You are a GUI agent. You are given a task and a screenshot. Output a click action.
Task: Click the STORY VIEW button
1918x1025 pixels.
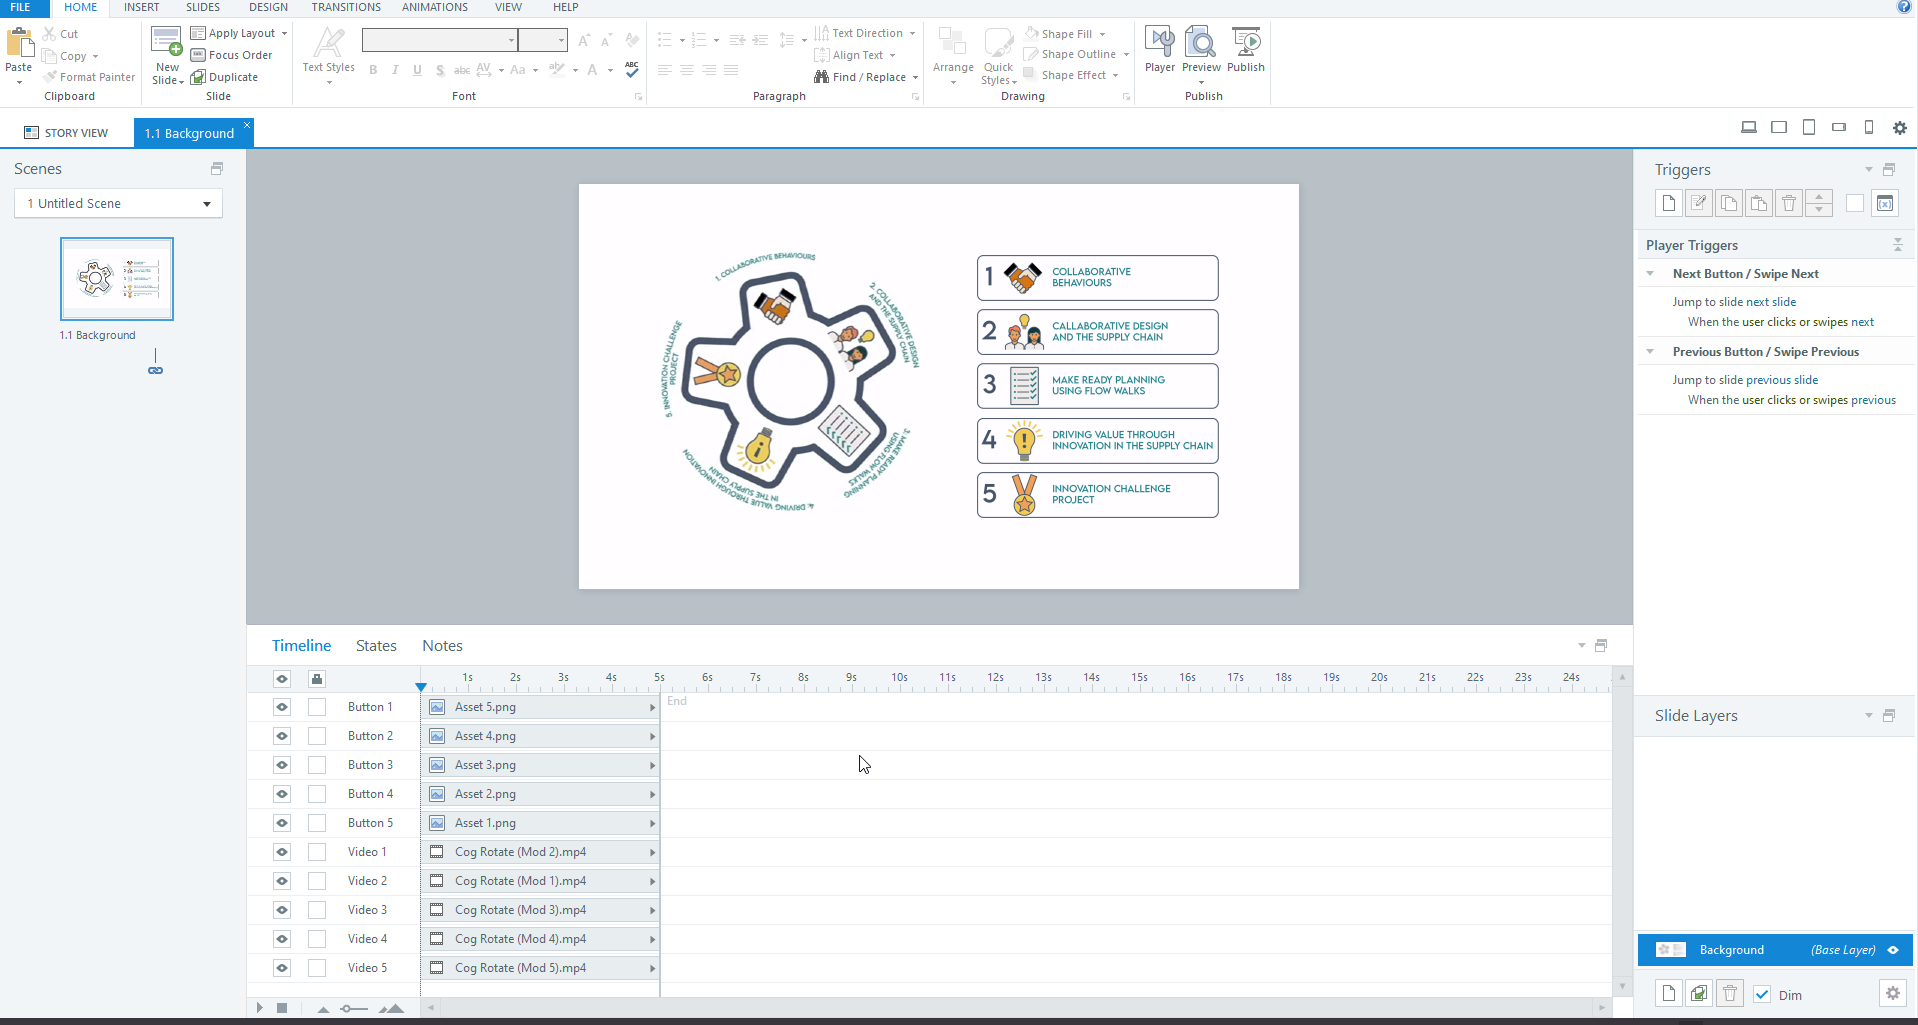66,133
